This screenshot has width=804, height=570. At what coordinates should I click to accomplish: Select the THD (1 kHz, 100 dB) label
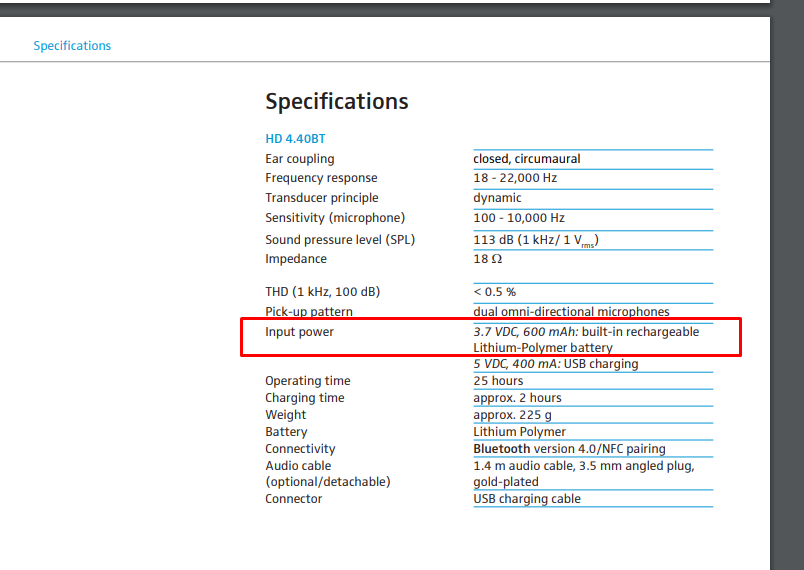pyautogui.click(x=323, y=292)
